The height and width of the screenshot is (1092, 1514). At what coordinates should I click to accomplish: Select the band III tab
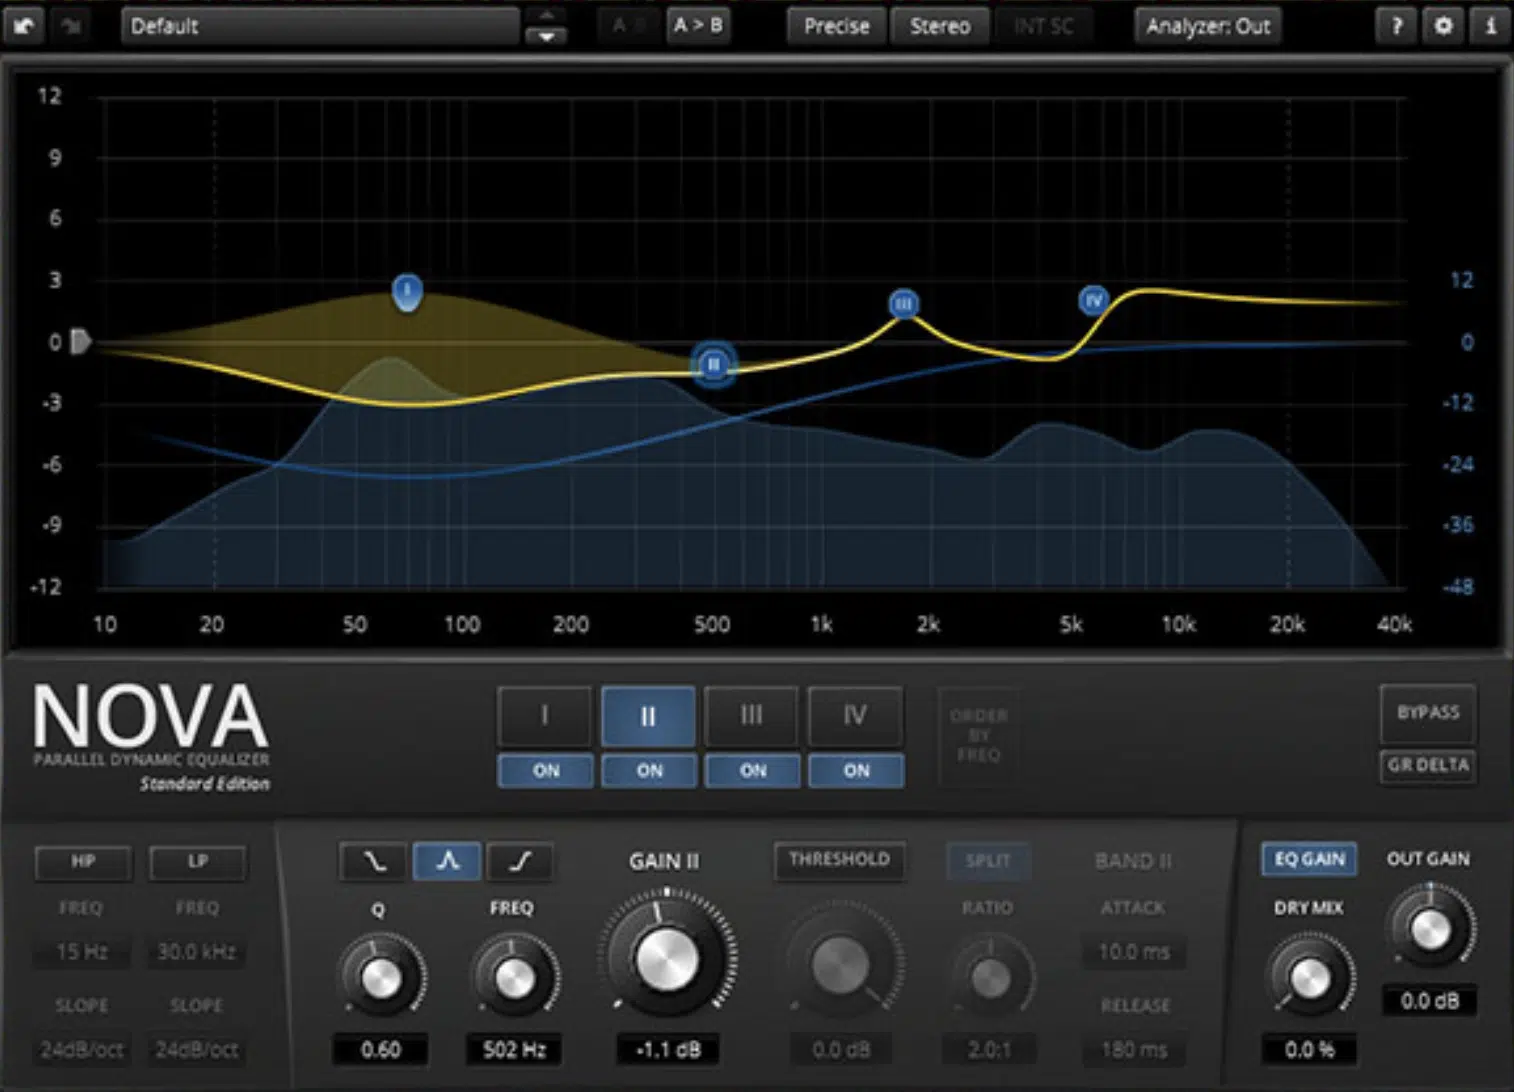pyautogui.click(x=751, y=716)
